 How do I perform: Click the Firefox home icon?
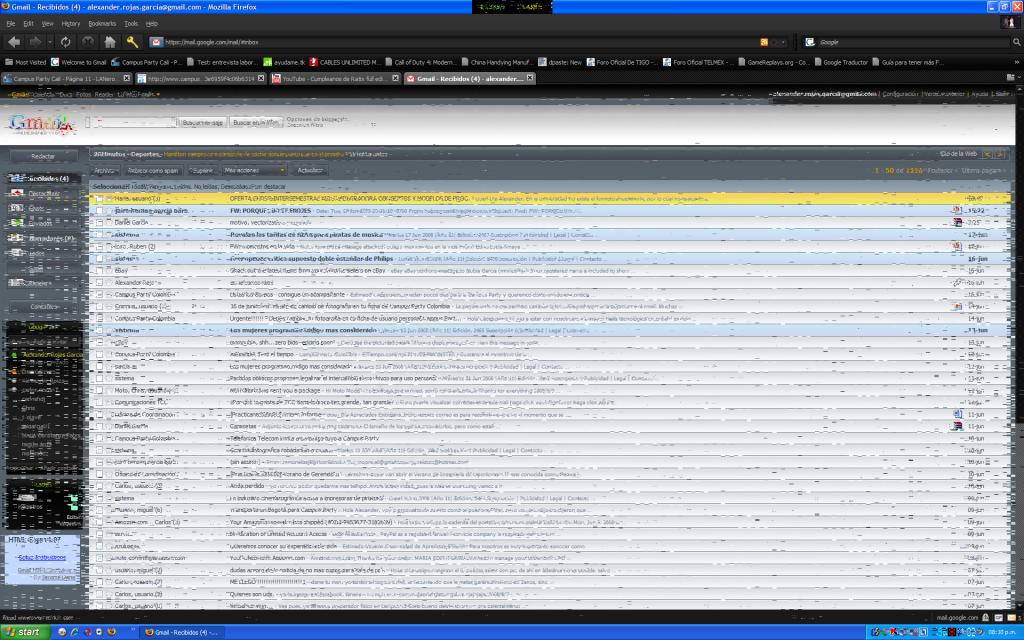(x=110, y=42)
